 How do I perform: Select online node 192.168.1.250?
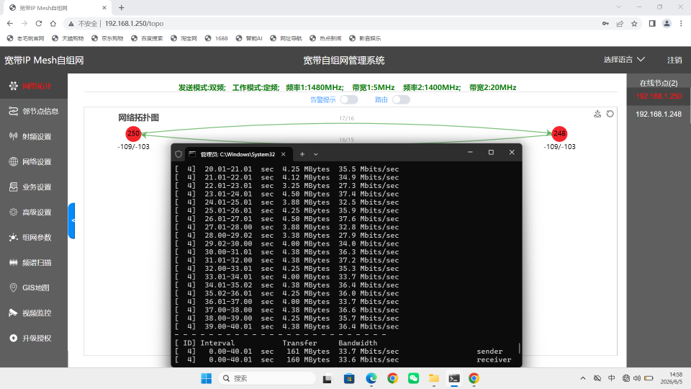[658, 96]
